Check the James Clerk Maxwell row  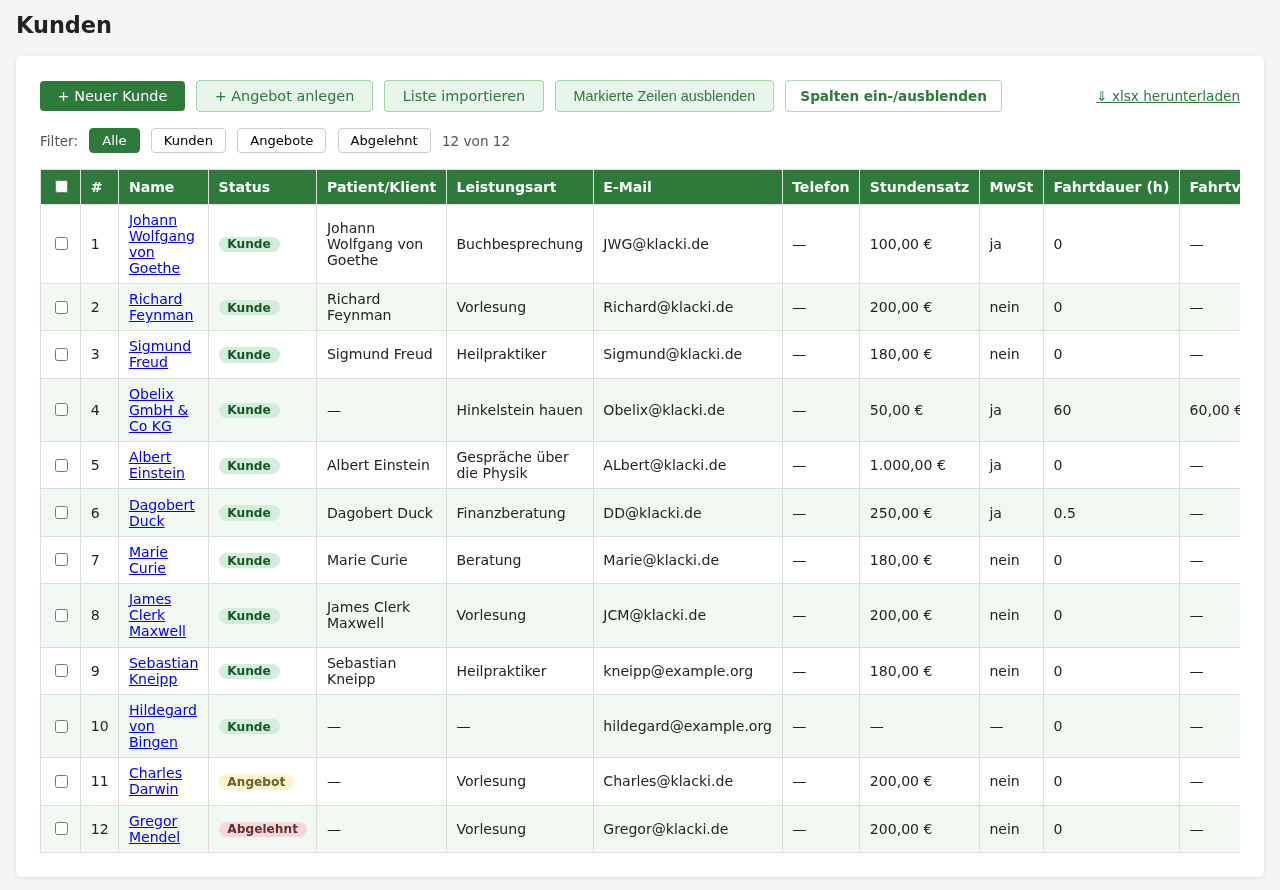coord(61,615)
